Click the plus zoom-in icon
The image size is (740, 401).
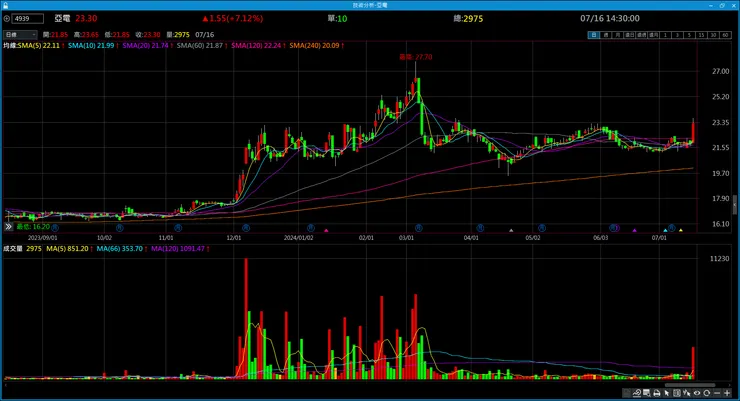[x=727, y=393]
